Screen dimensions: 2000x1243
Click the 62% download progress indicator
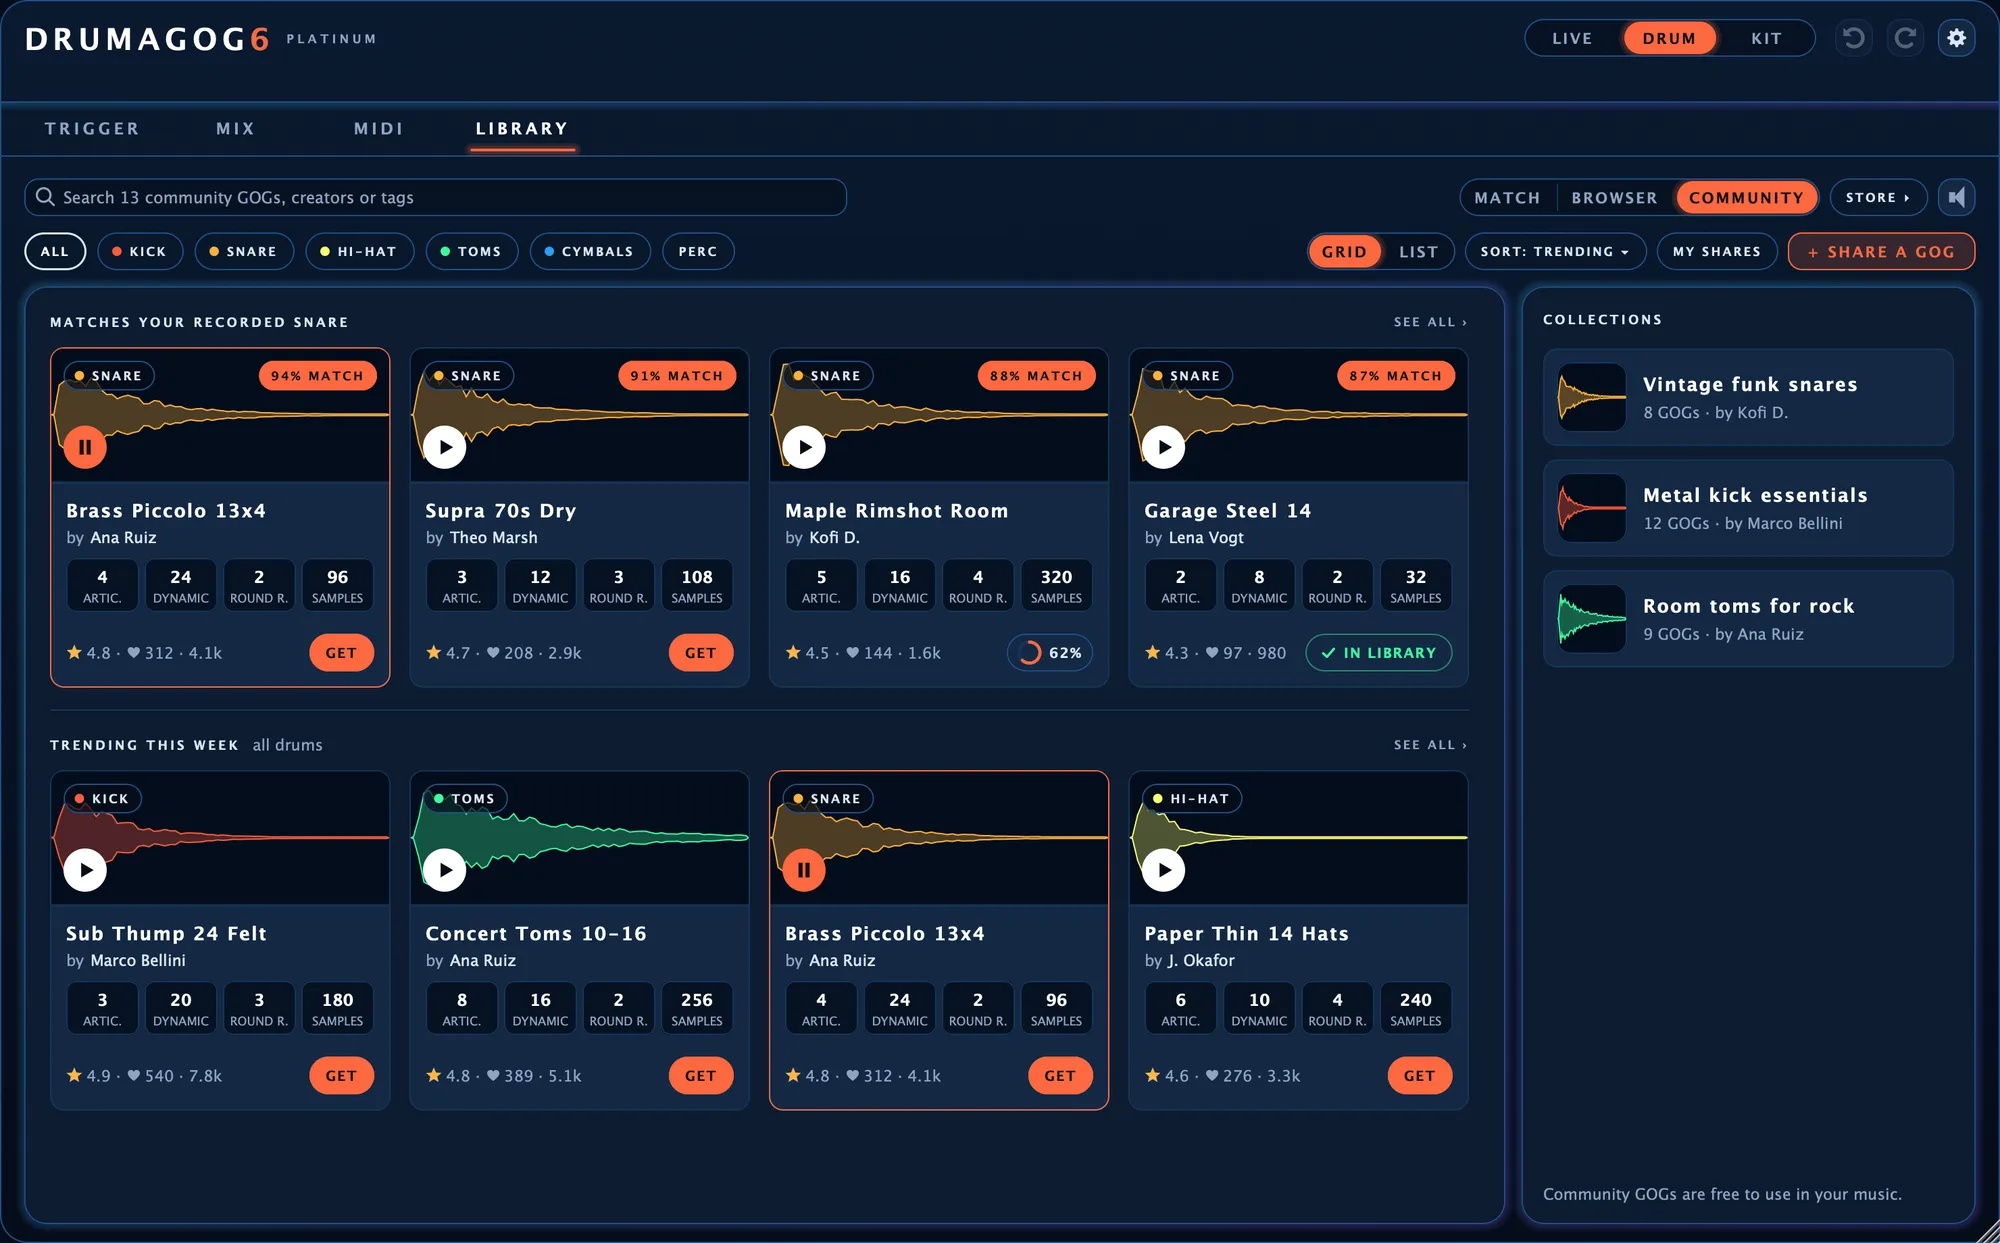tap(1050, 653)
